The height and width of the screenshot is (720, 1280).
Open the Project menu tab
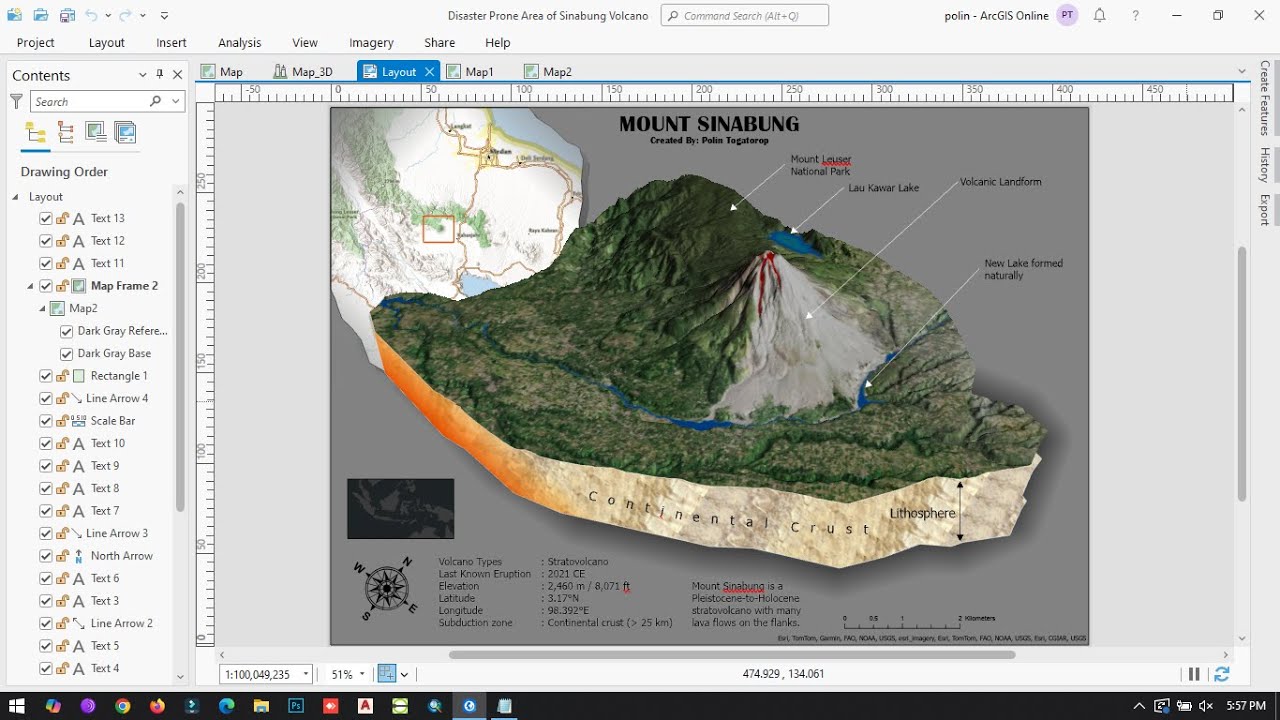(36, 43)
